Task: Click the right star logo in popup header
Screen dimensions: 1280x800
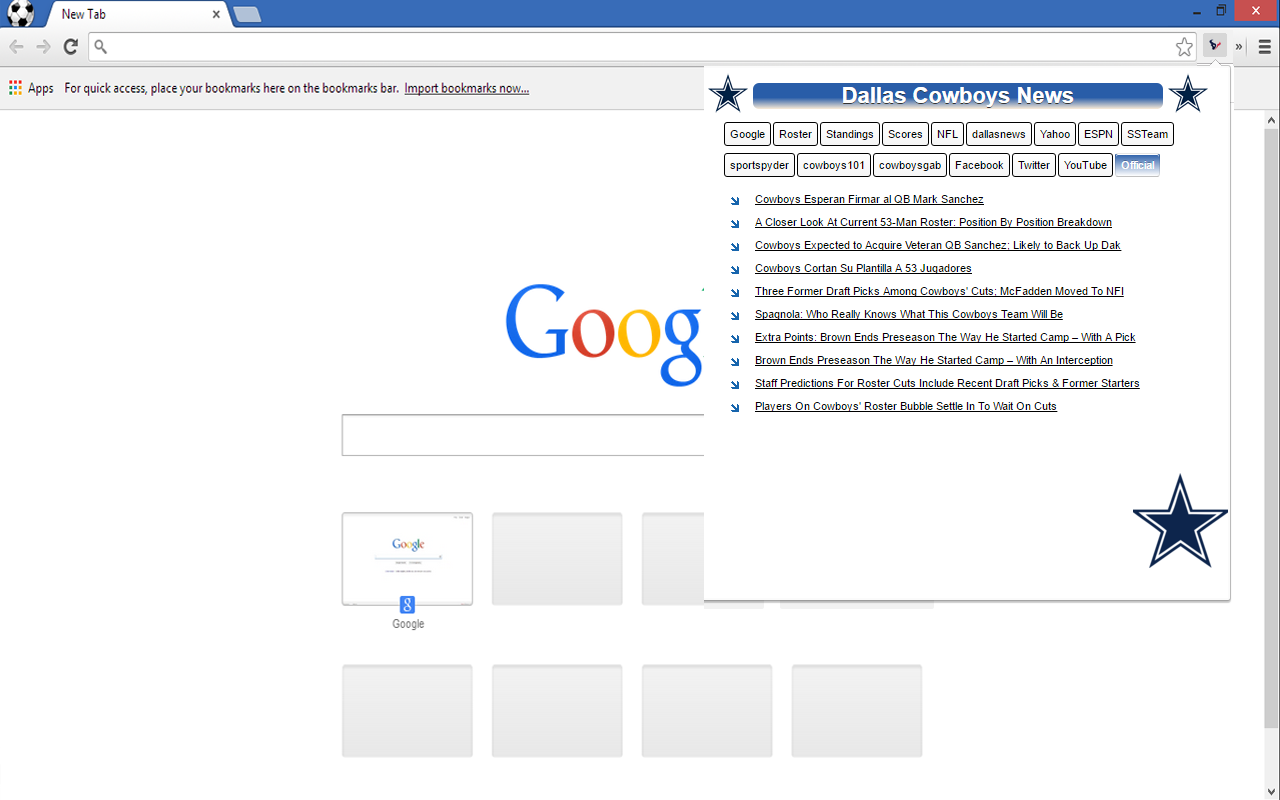Action: pyautogui.click(x=1187, y=94)
